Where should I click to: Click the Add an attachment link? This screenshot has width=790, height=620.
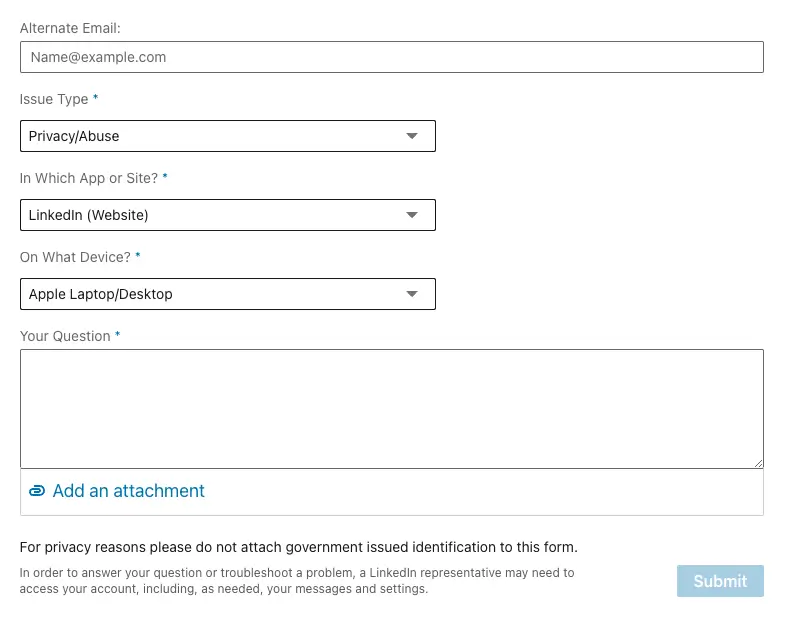[x=128, y=491]
